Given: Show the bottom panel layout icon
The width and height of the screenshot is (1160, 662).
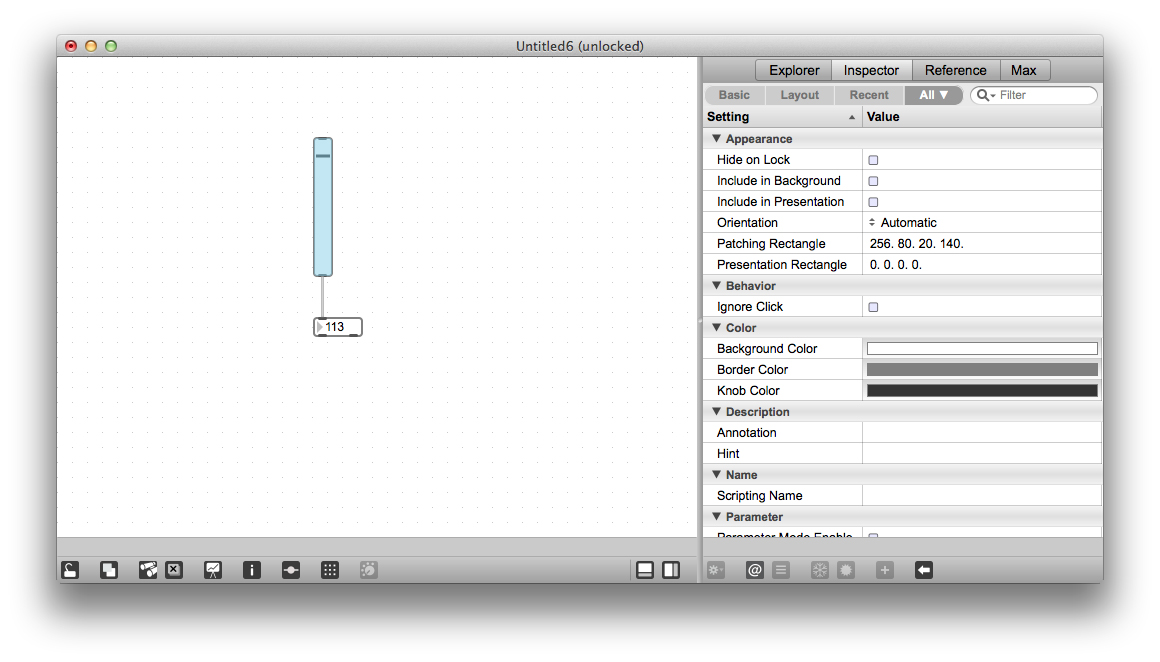Looking at the screenshot, I should tap(645, 570).
